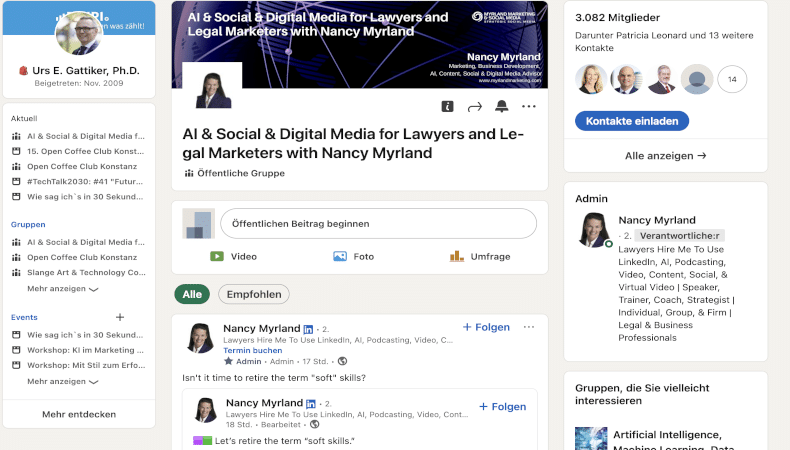Open the group logo picture
The image size is (790, 450).
[212, 86]
